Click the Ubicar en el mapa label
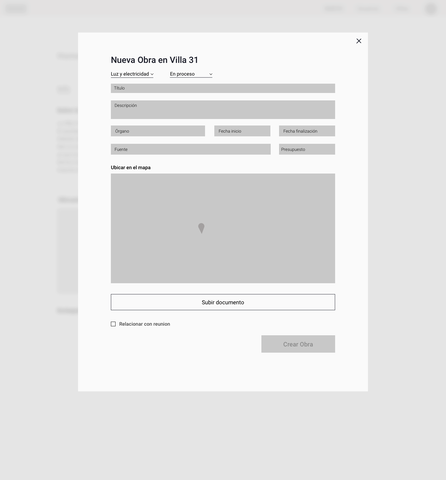Viewport: 446px width, 480px height. tap(131, 167)
